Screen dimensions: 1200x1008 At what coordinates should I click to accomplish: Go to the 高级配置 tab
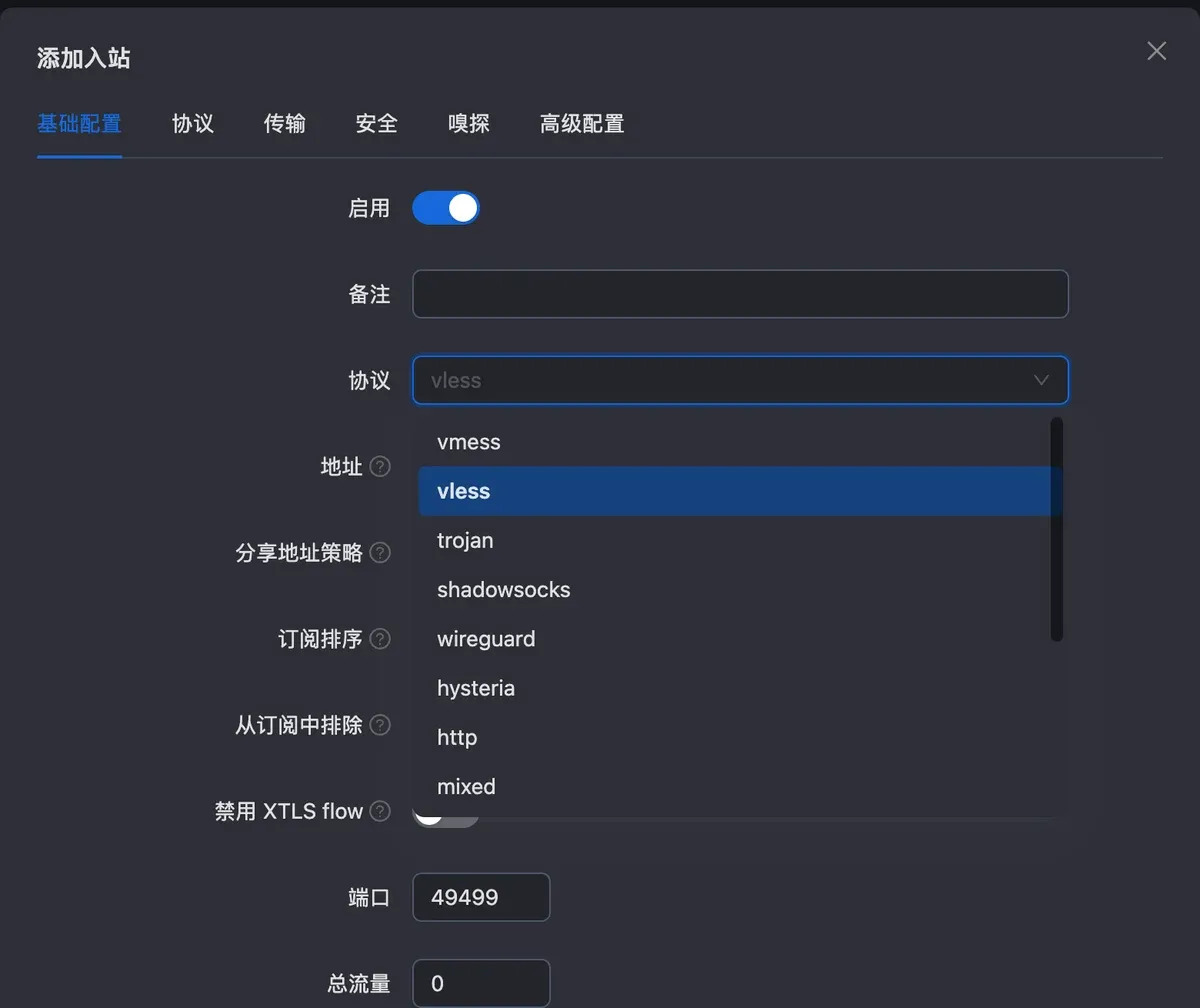pos(582,124)
